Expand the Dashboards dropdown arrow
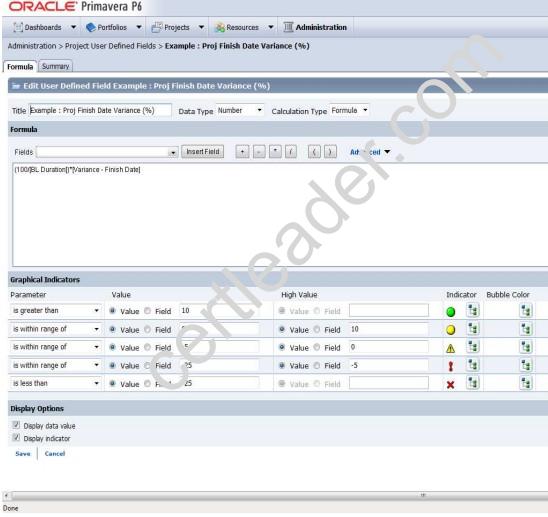Screen dimensions: 548x517 [x=73, y=27]
